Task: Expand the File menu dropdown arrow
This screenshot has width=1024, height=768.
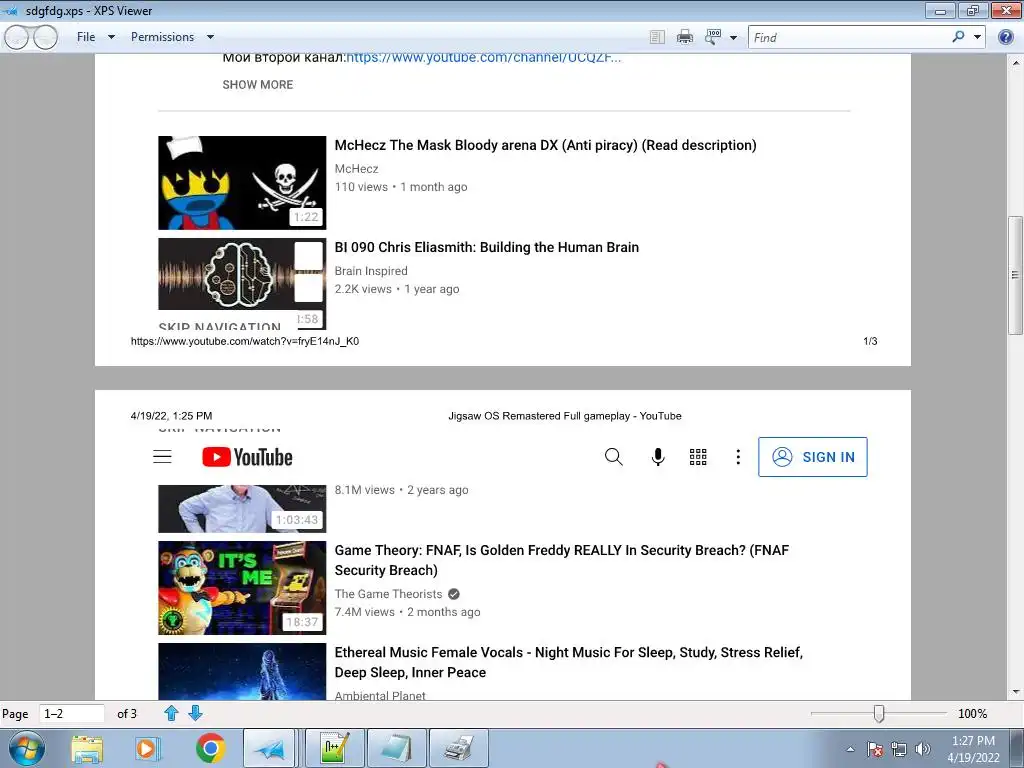Action: click(111, 37)
